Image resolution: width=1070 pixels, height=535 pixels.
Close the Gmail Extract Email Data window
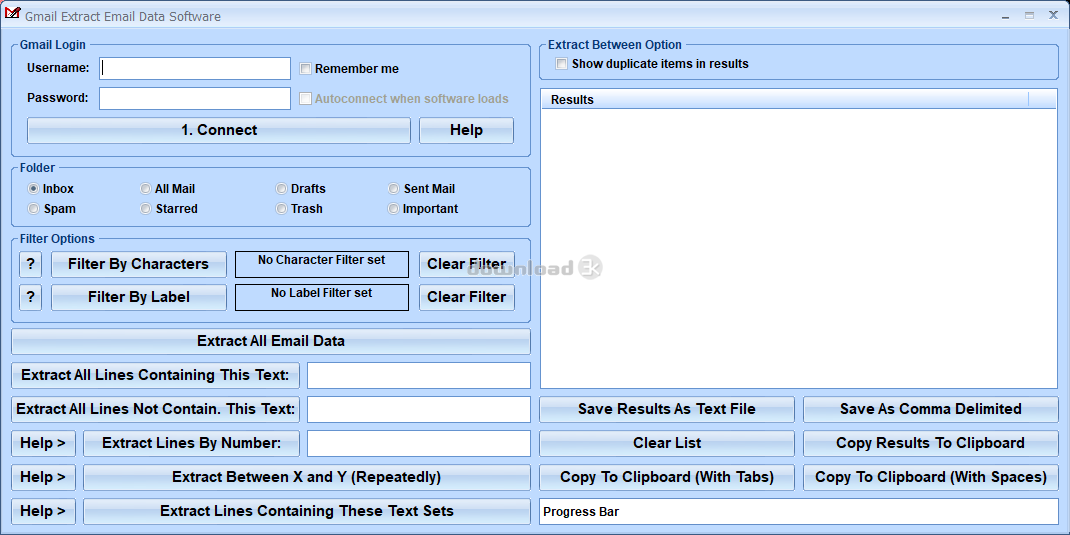coord(1053,16)
